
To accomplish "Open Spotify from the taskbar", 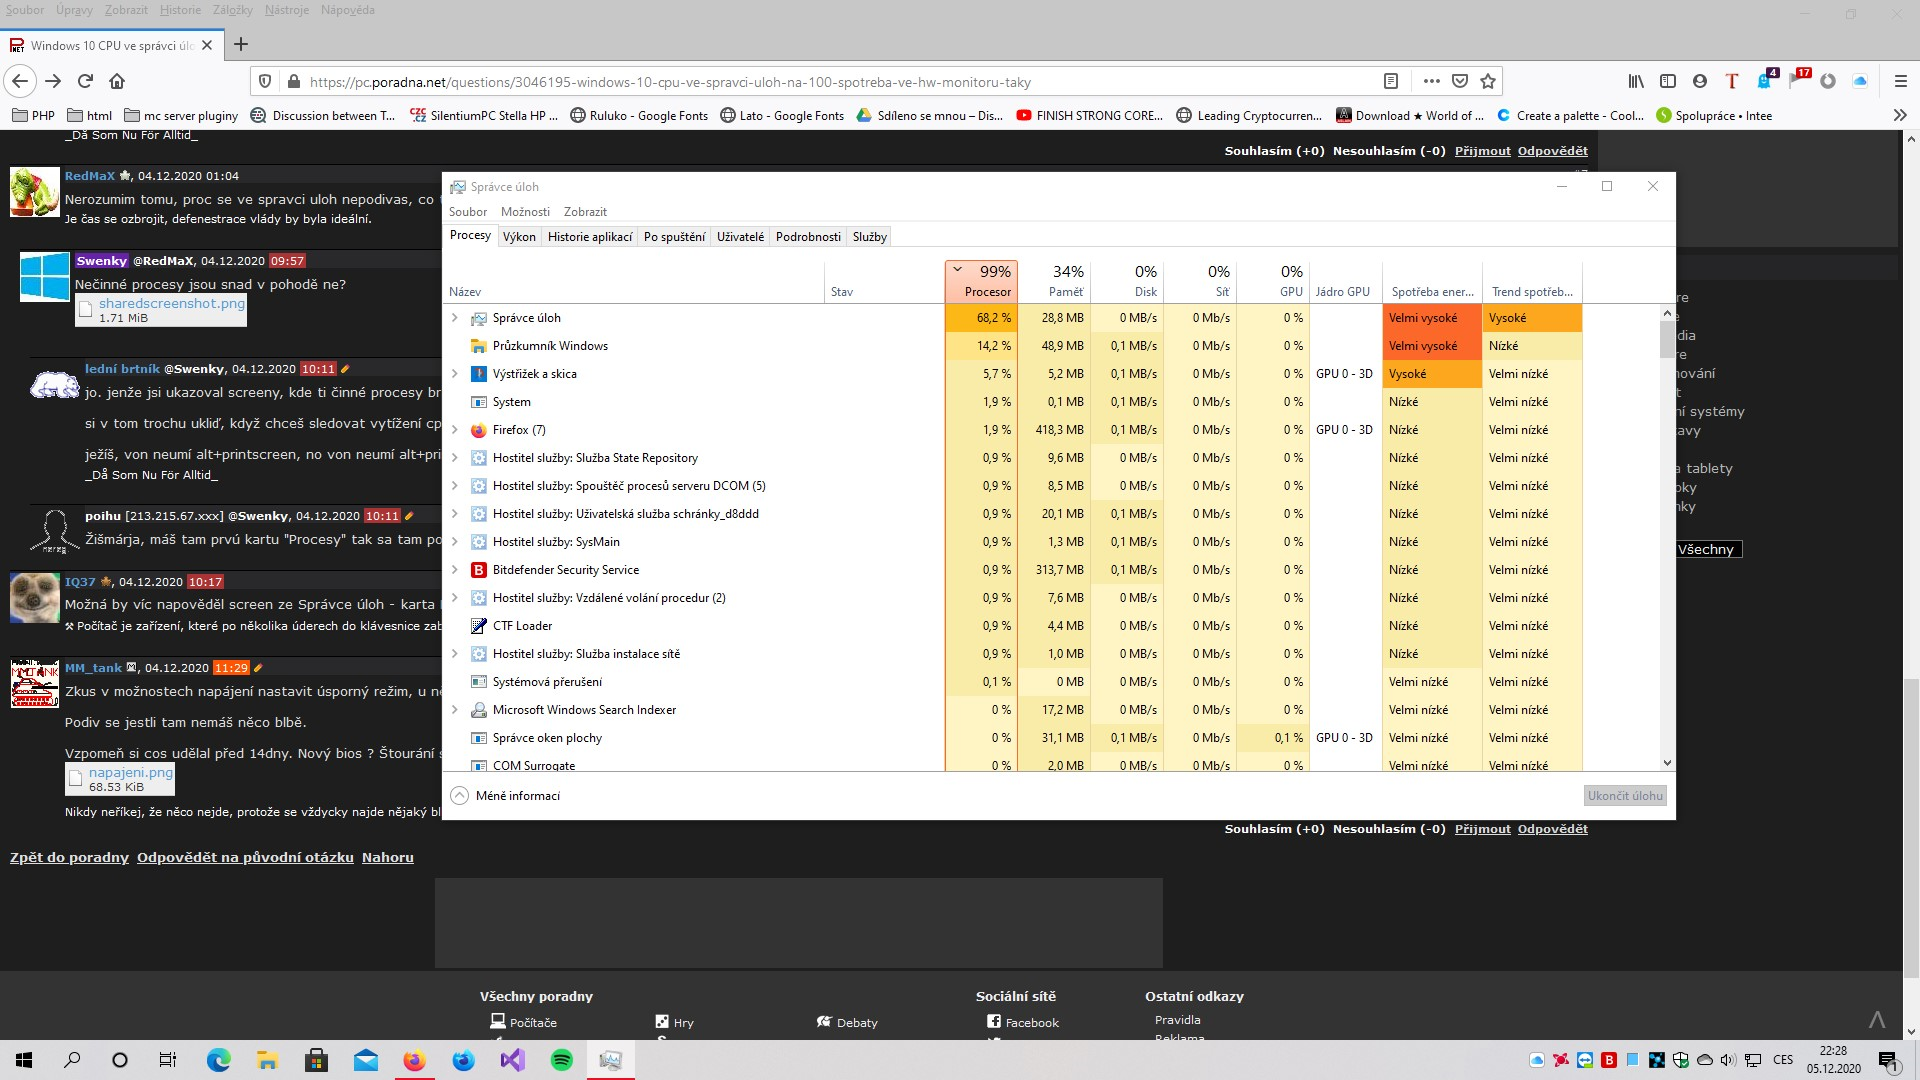I will click(562, 1060).
